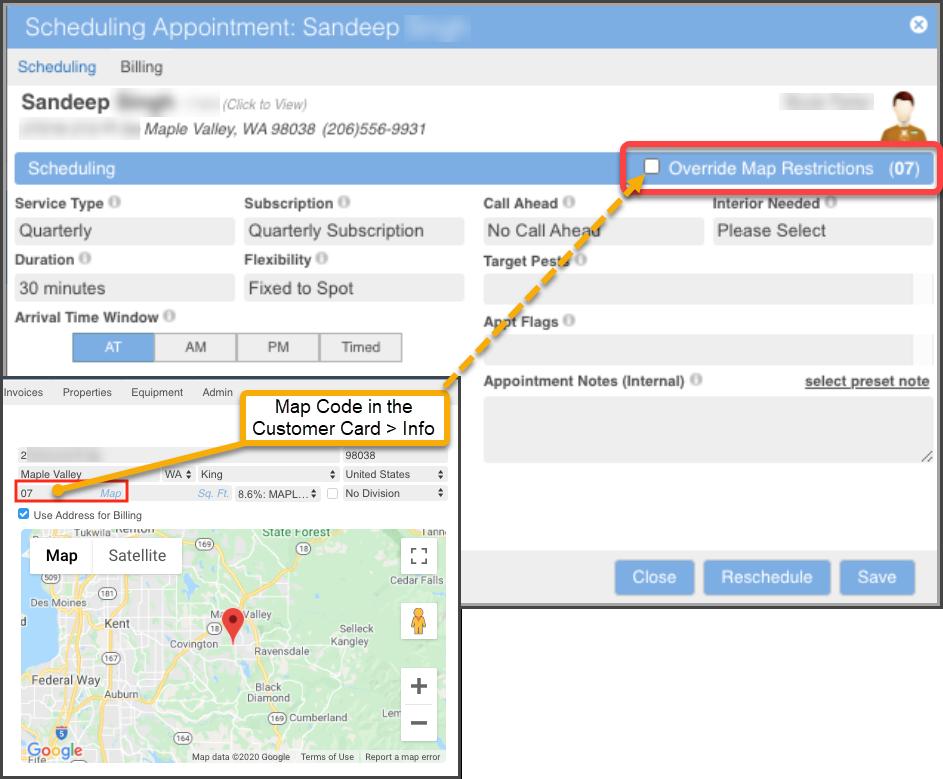The height and width of the screenshot is (779, 943).
Task: Enable Override Map Restrictions checkbox
Action: pos(652,167)
